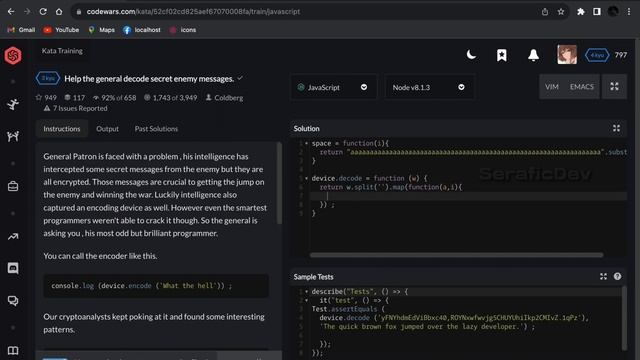The image size is (640, 360).
Task: Open Chrome three-dot menu
Action: [x=629, y=12]
